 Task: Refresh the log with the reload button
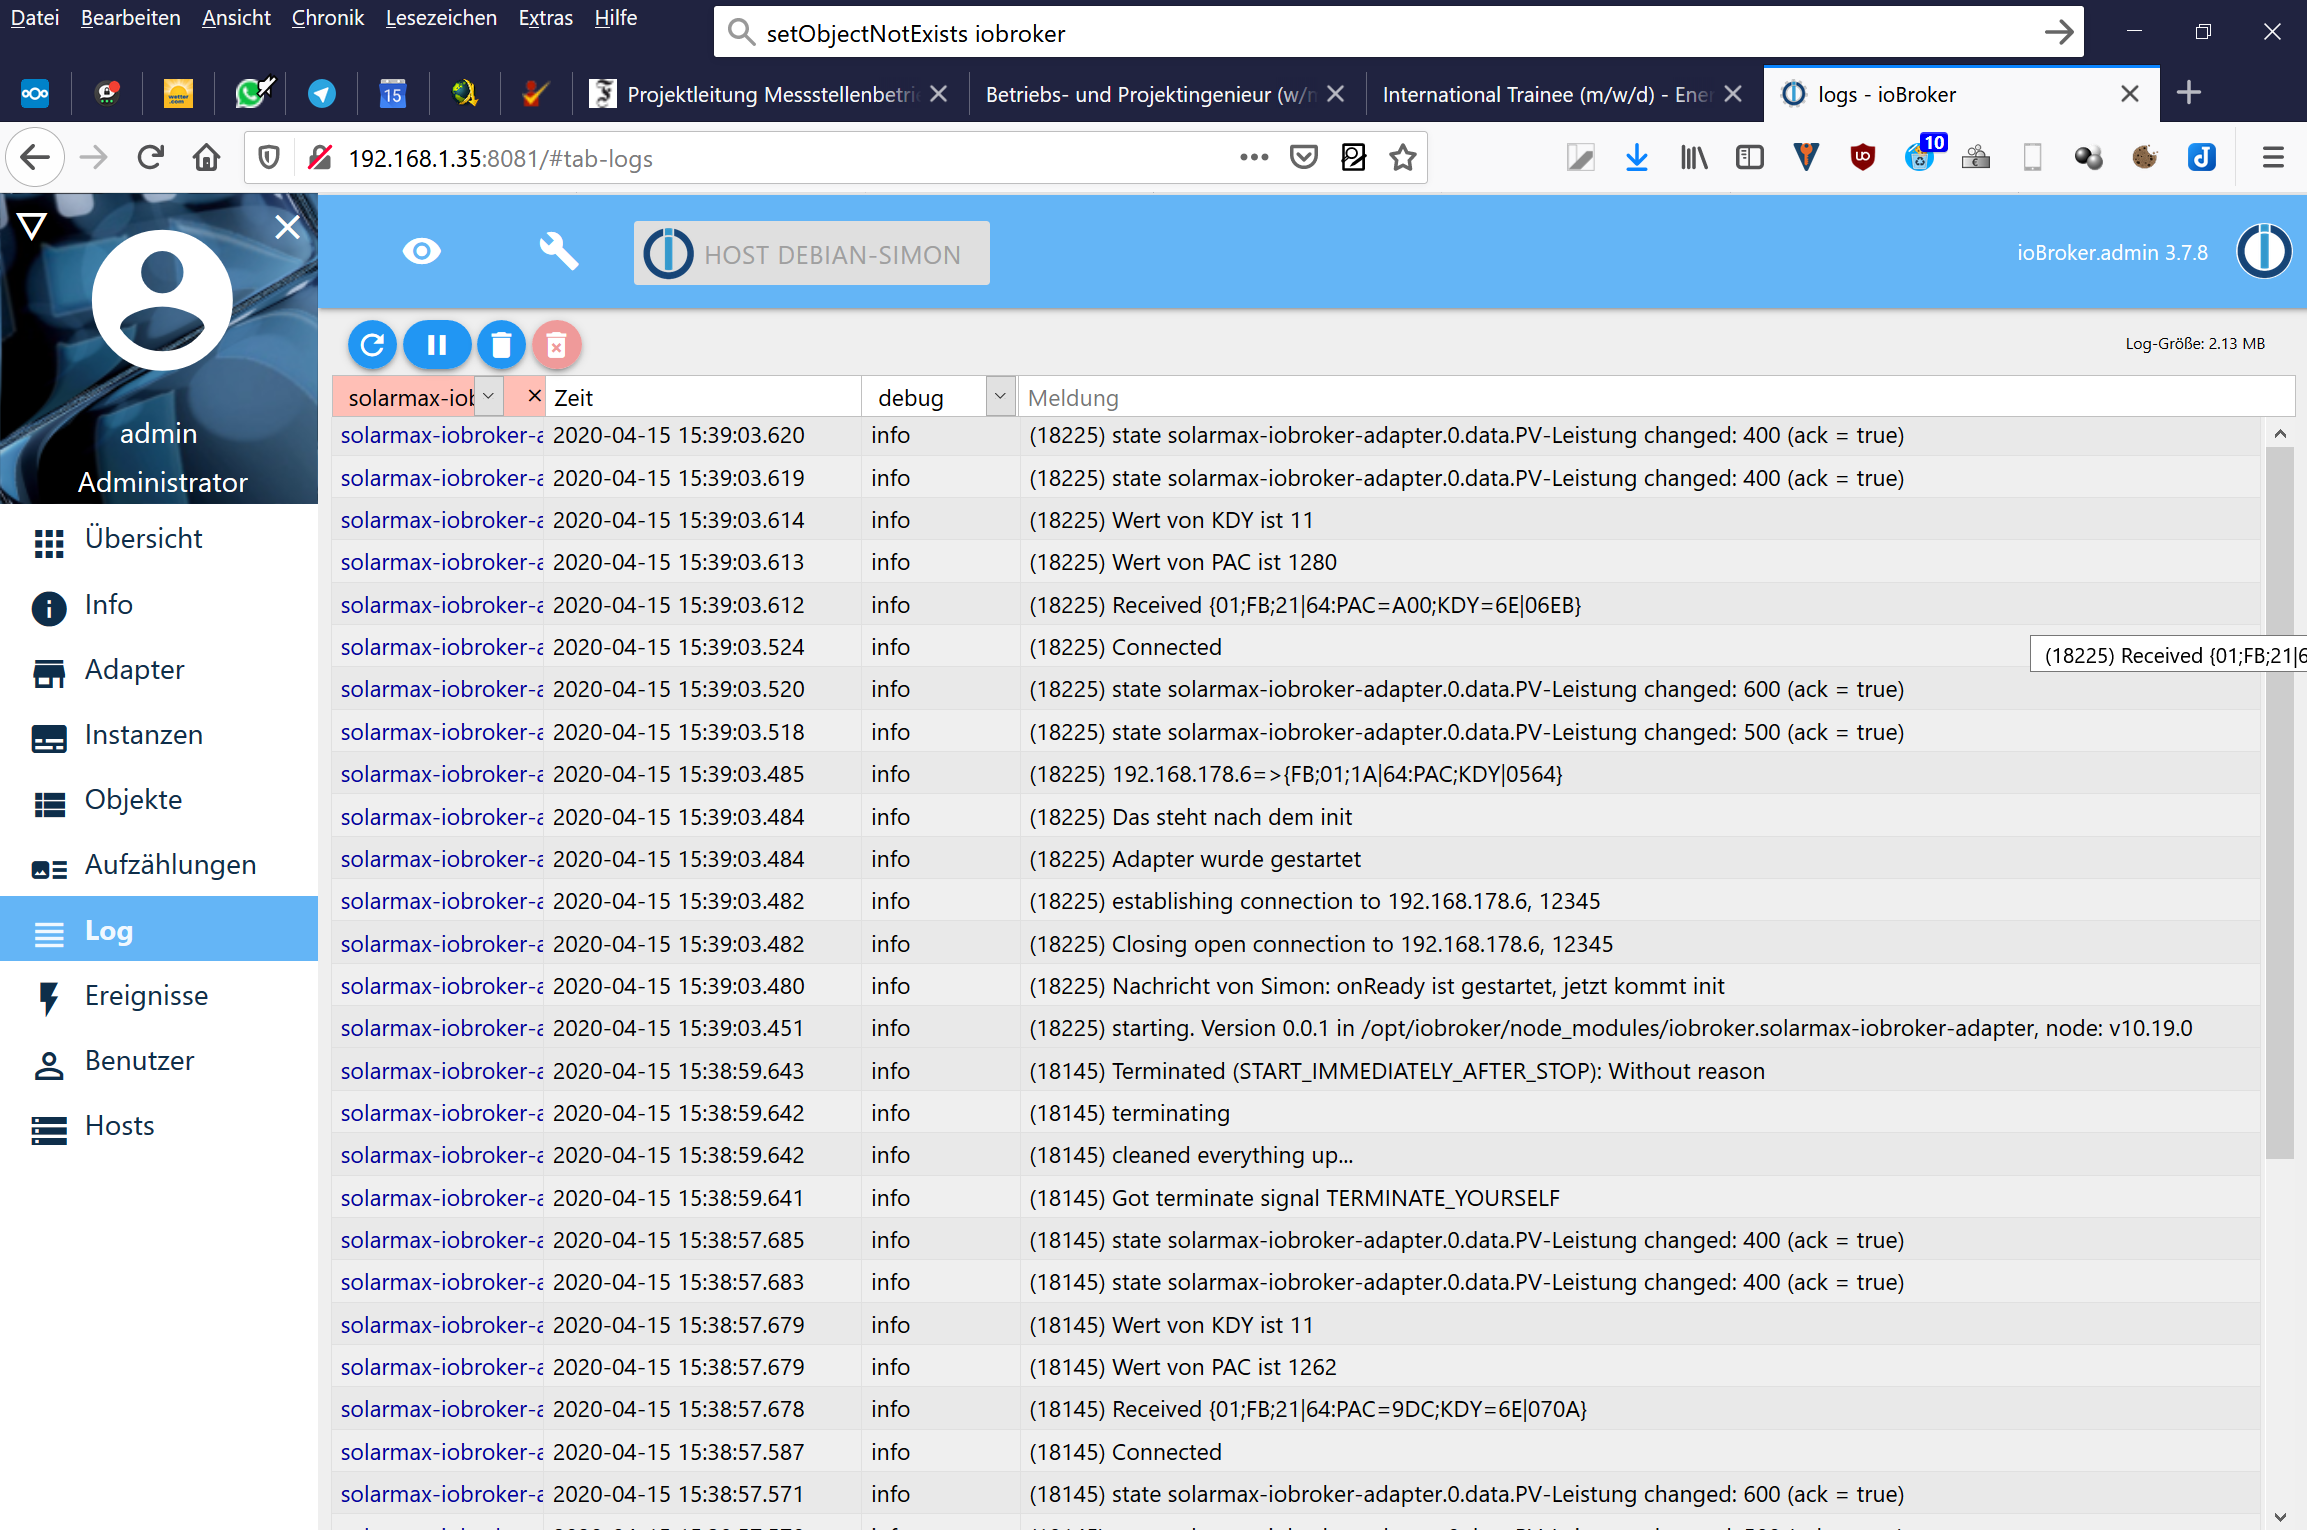[372, 345]
